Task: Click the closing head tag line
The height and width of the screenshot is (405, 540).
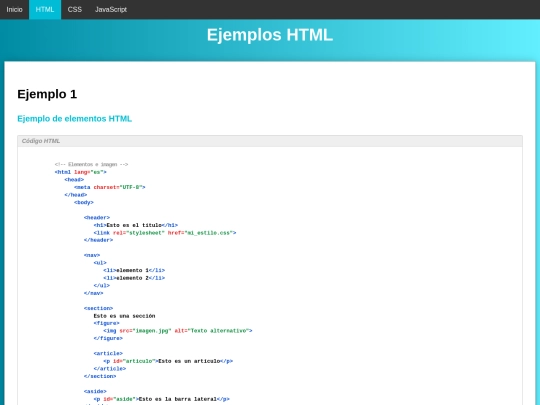Action: (76, 195)
